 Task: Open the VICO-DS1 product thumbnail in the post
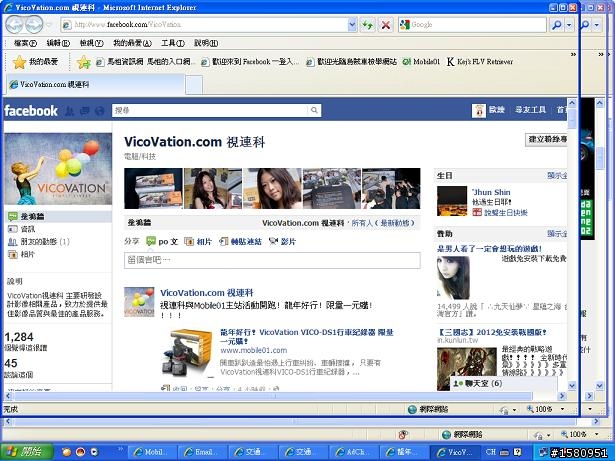coord(187,352)
